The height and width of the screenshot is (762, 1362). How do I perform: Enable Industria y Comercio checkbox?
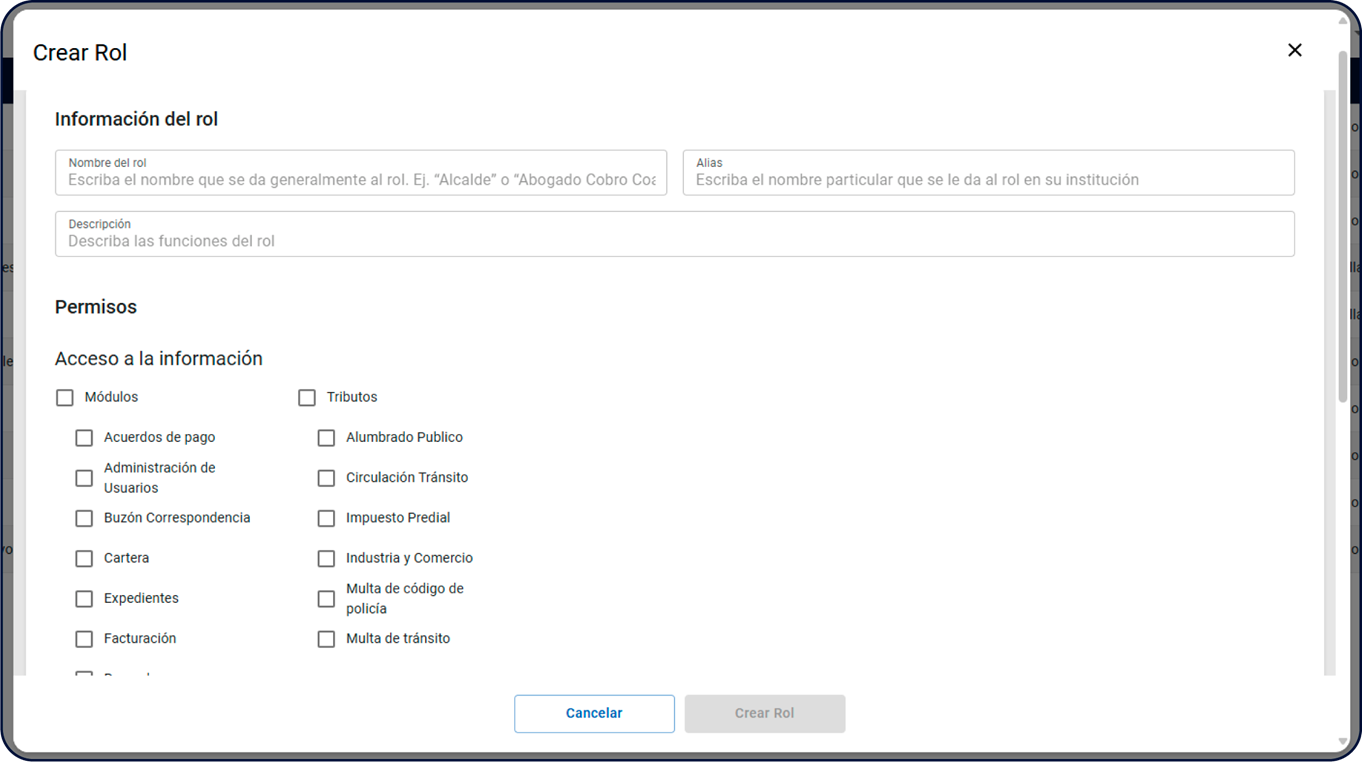(x=326, y=558)
